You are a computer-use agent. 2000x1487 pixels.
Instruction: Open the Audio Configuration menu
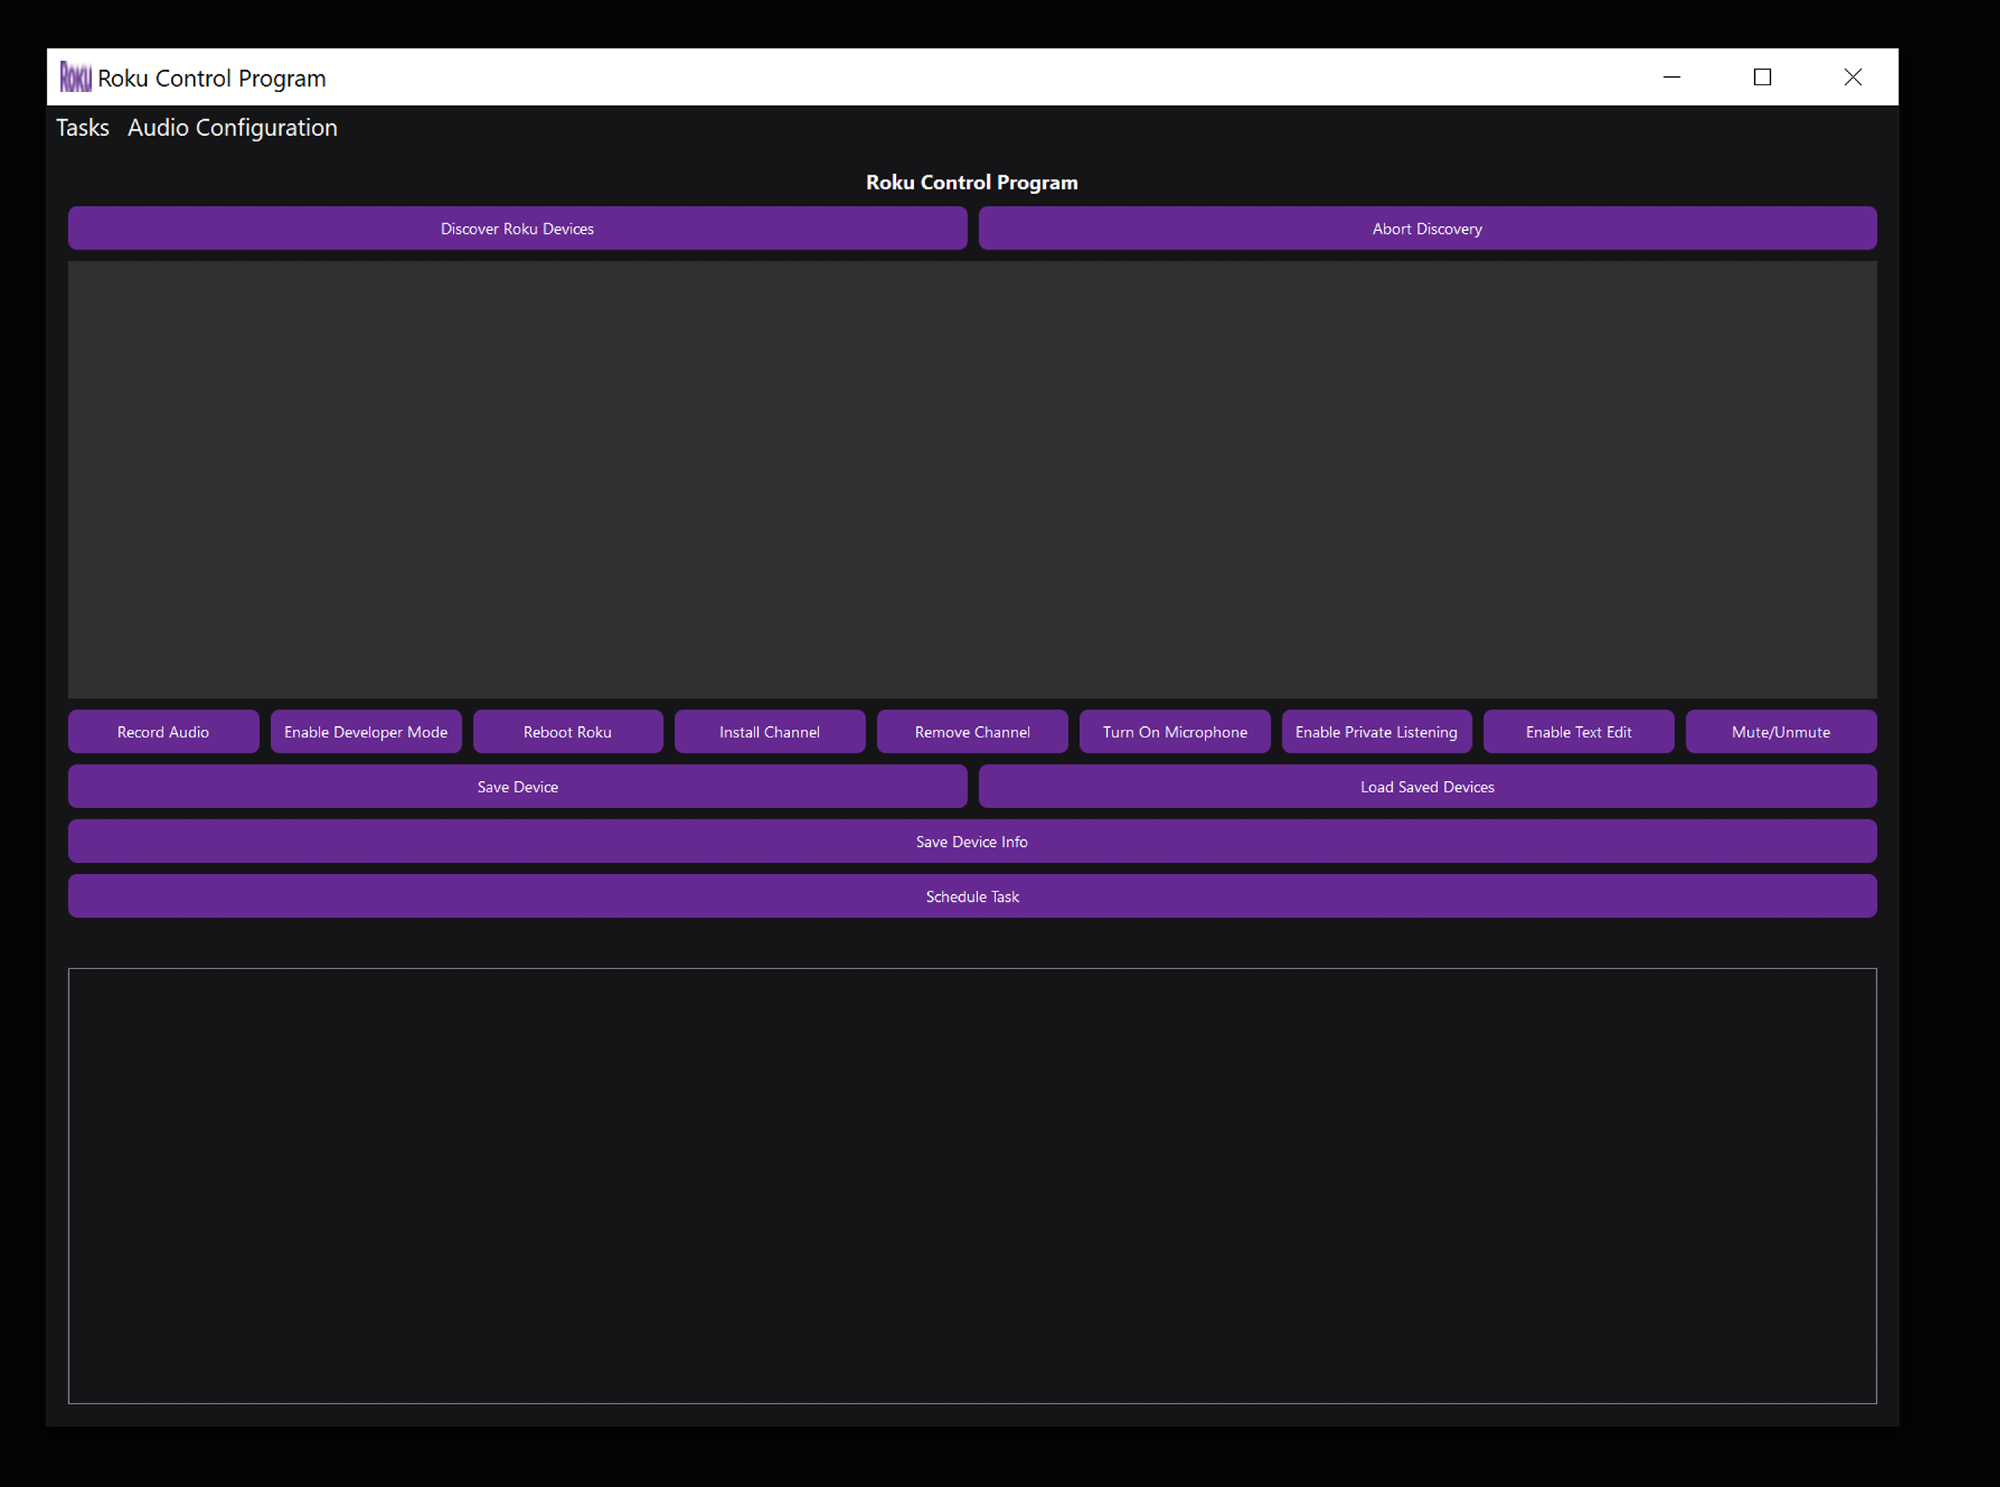[x=232, y=128]
